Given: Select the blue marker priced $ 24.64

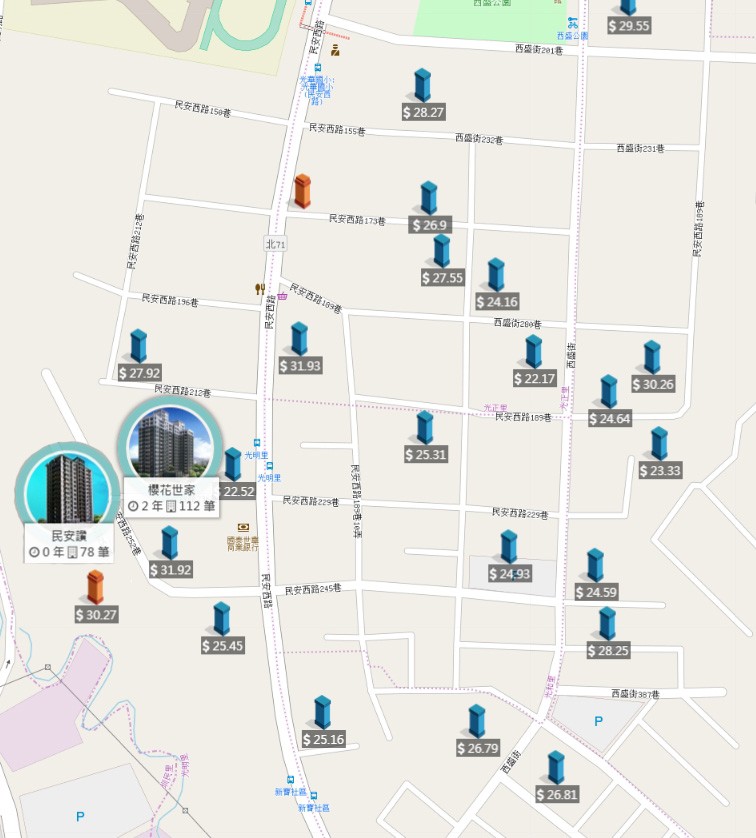Looking at the screenshot, I should click(x=609, y=391).
